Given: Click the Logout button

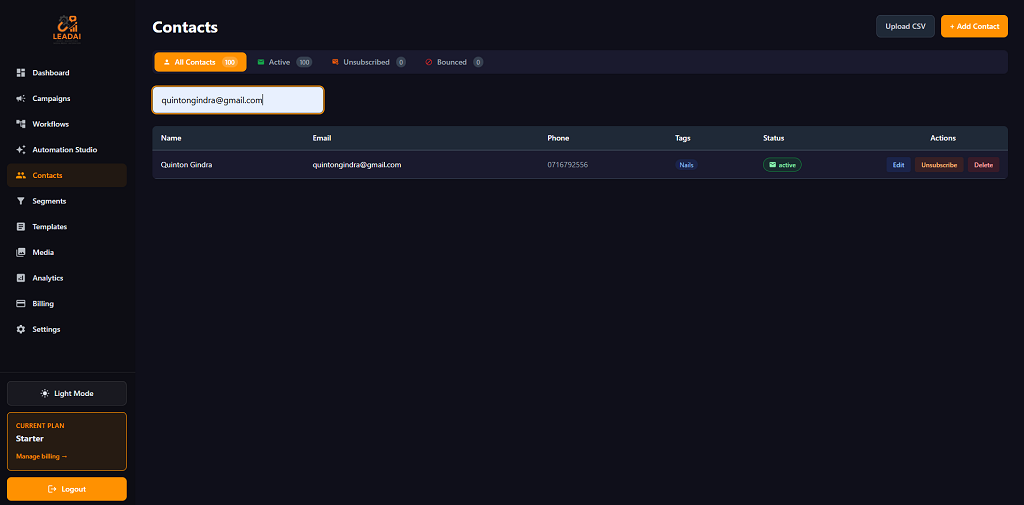Looking at the screenshot, I should (67, 489).
